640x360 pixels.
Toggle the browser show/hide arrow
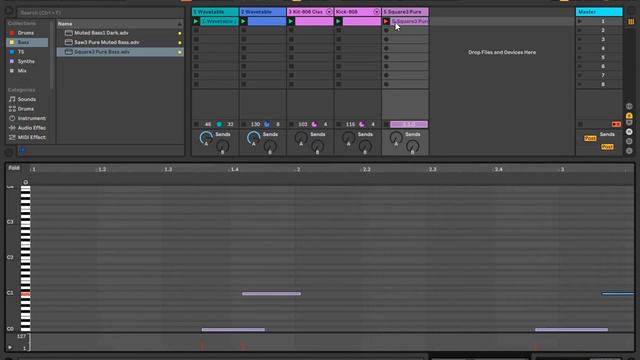(9, 11)
